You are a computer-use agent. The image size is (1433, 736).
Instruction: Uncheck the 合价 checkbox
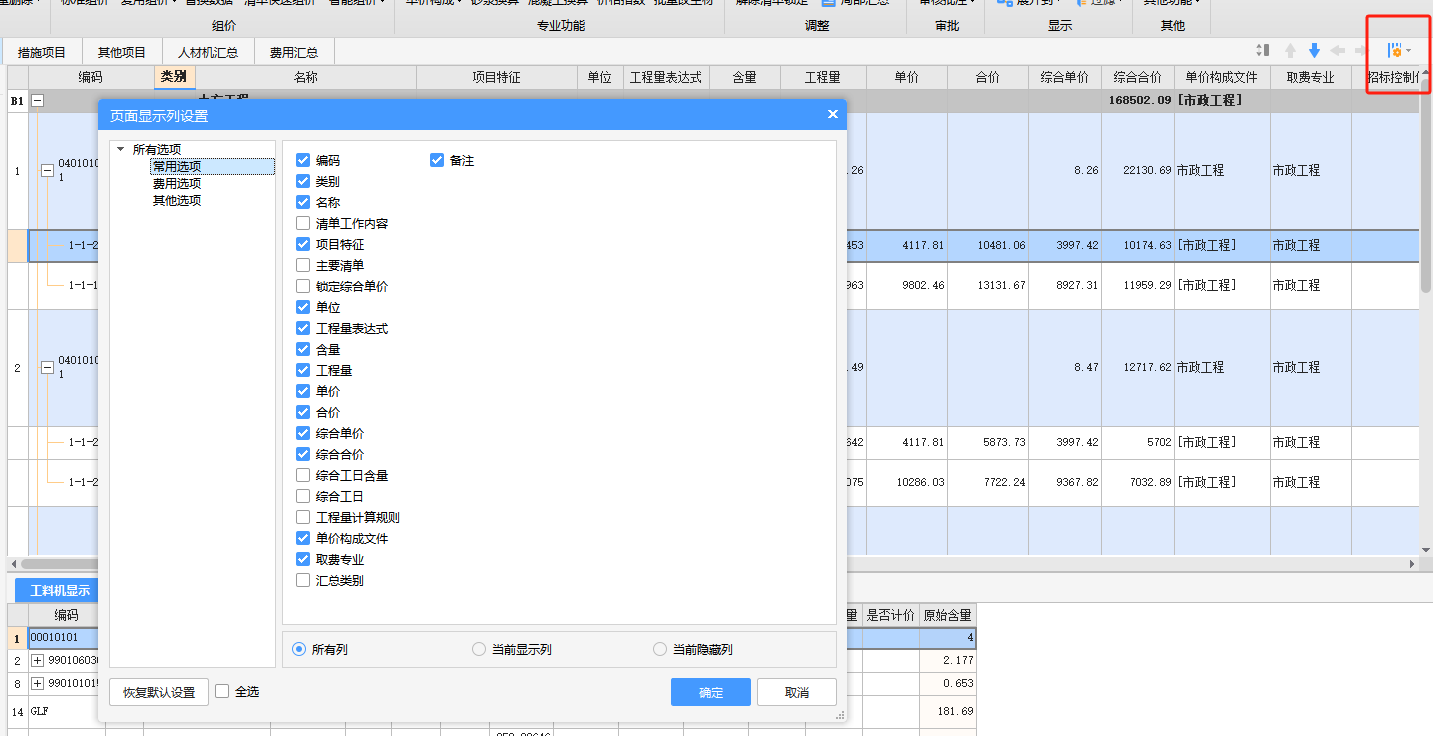(x=303, y=412)
